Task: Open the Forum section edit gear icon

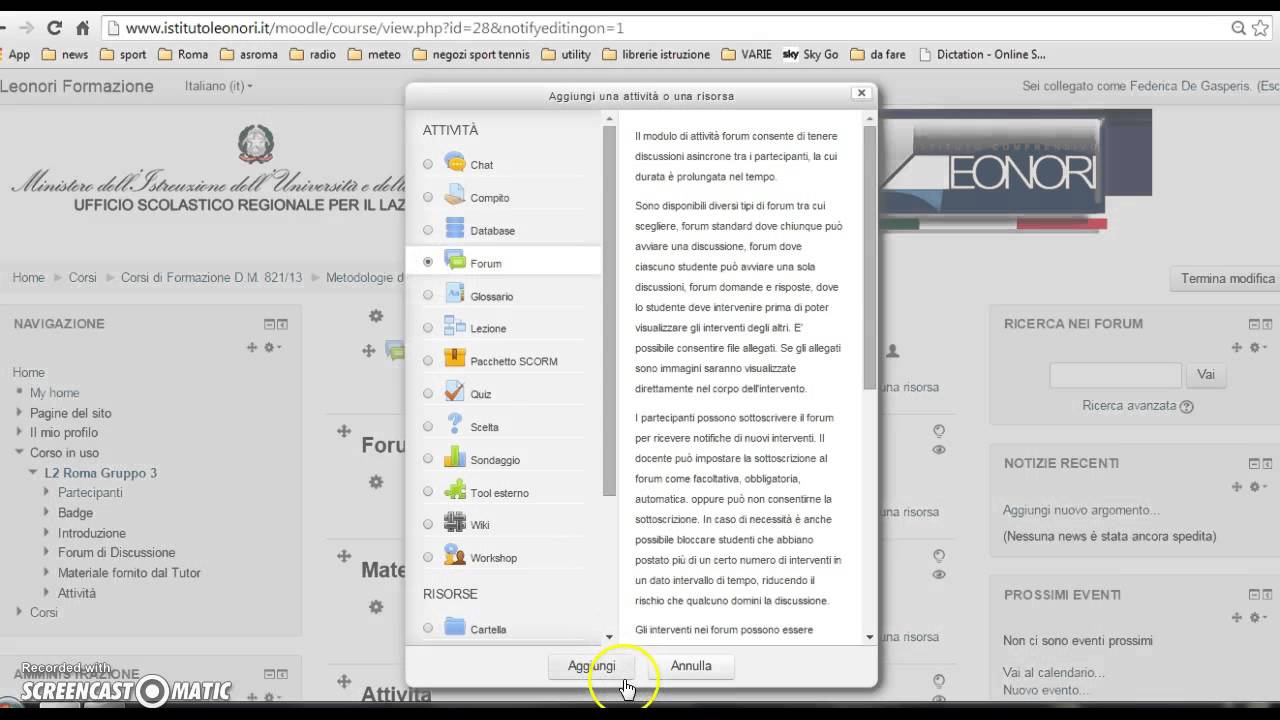Action: pyautogui.click(x=376, y=481)
